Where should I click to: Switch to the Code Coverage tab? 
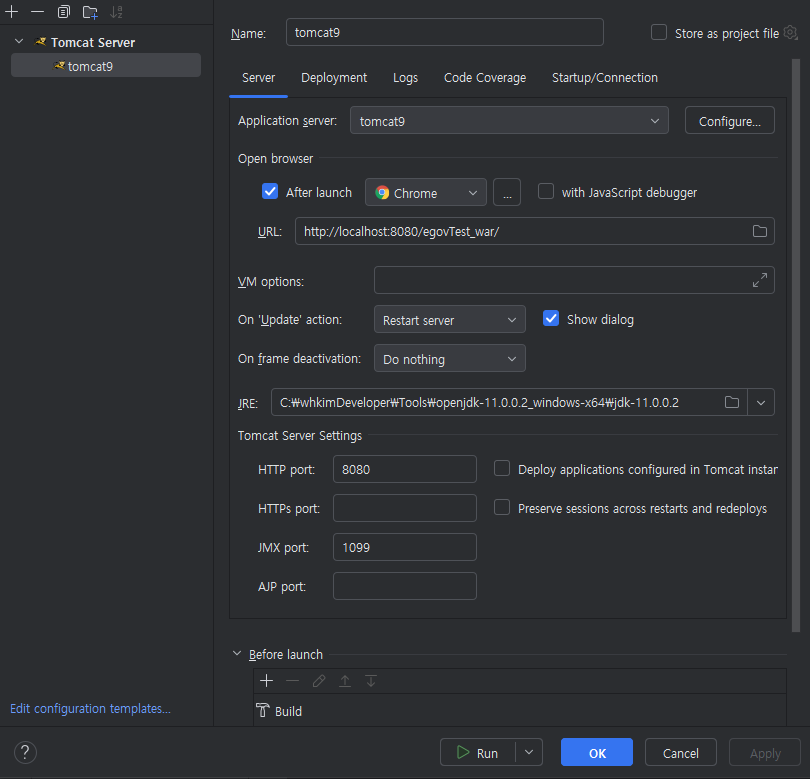[x=485, y=77]
